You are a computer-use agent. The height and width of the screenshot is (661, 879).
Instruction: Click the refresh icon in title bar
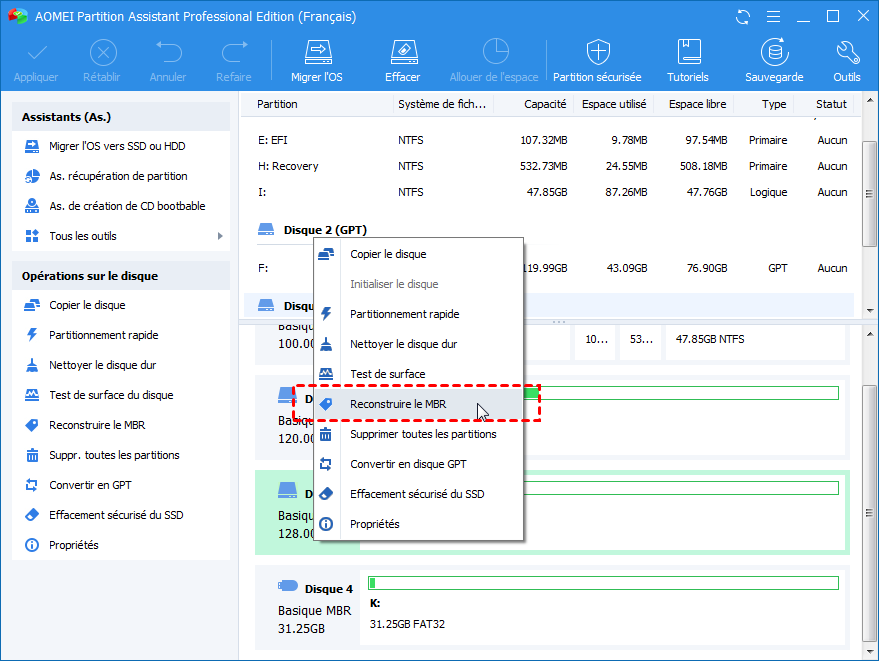[x=742, y=17]
